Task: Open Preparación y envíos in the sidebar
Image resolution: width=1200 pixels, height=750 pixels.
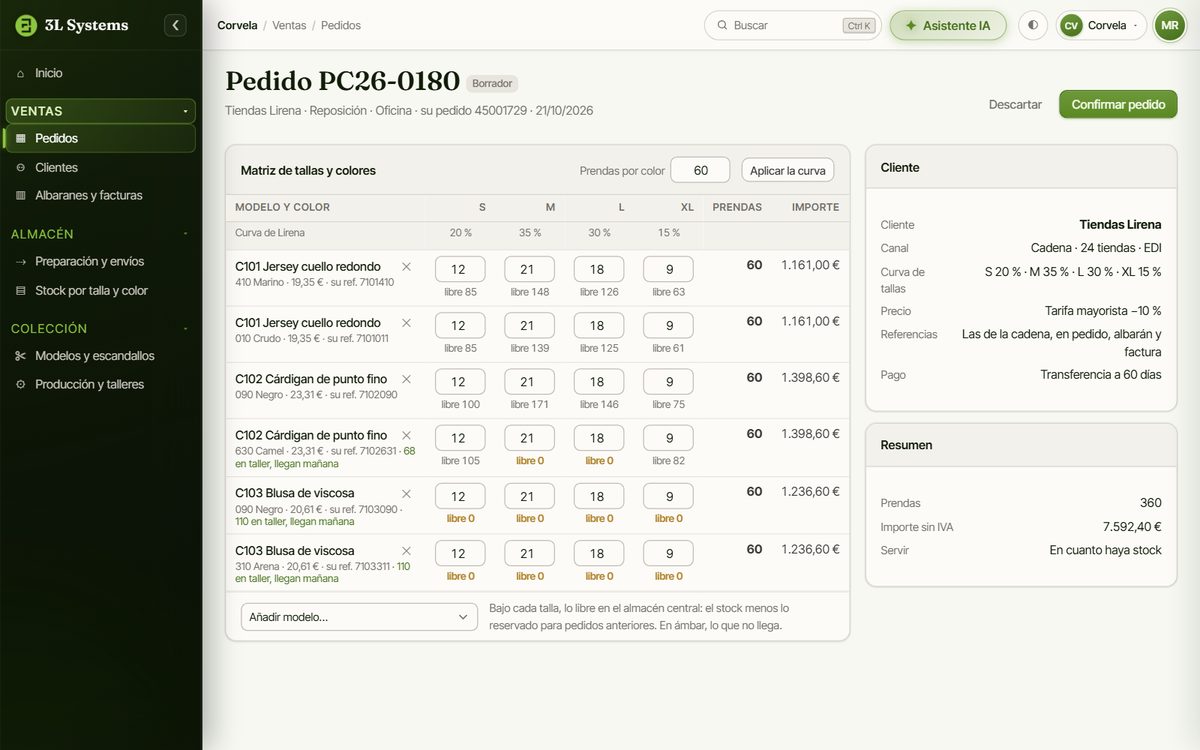Action: point(101,261)
